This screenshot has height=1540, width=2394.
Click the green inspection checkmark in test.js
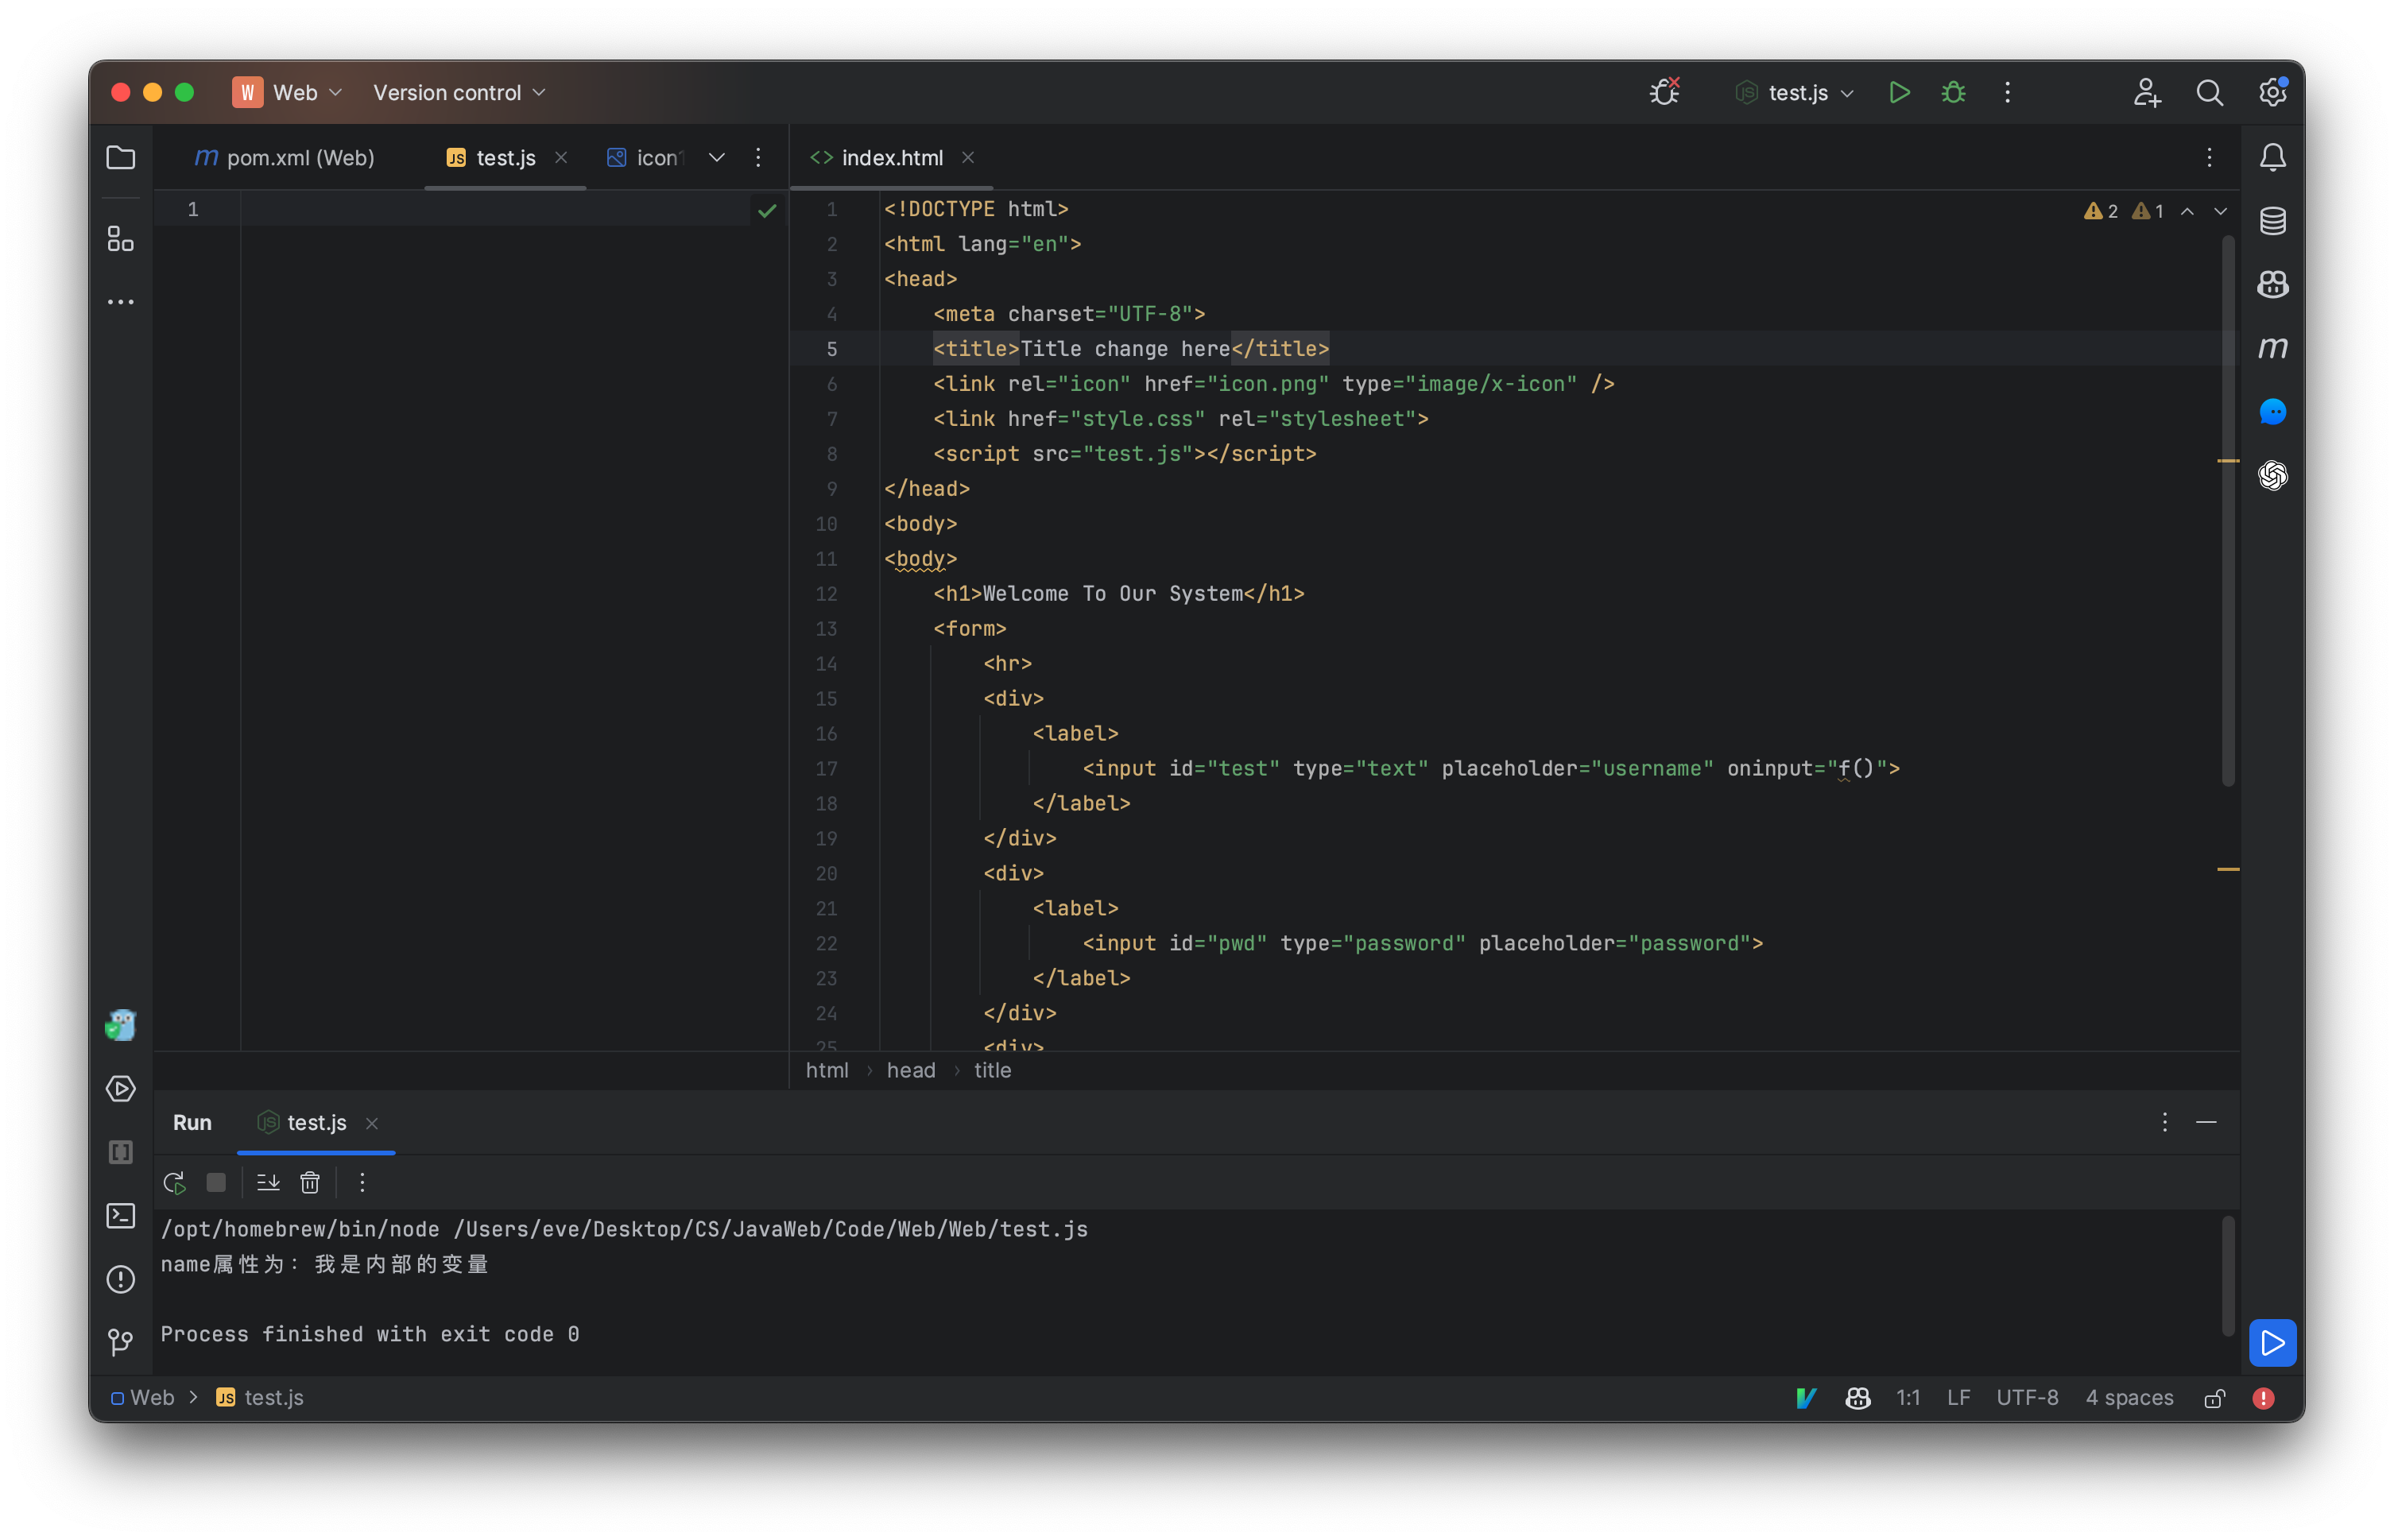[x=767, y=210]
